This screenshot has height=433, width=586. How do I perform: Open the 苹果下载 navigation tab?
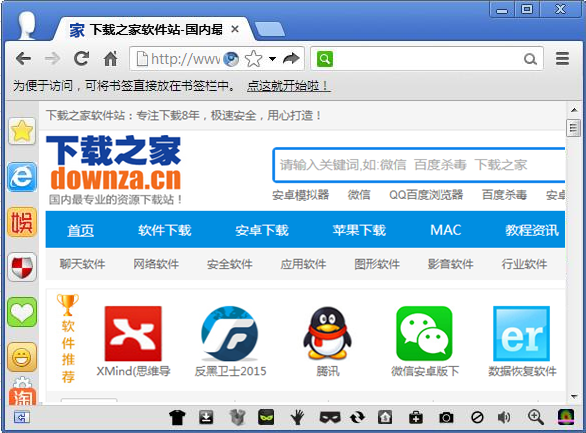point(359,230)
